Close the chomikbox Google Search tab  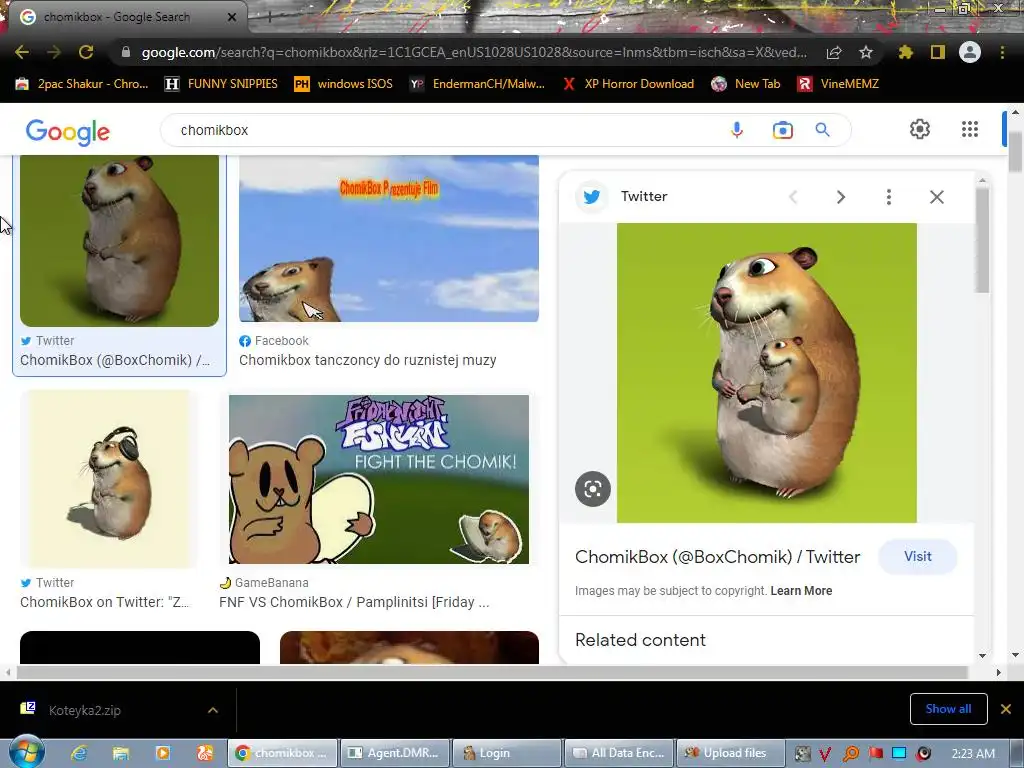pyautogui.click(x=232, y=17)
